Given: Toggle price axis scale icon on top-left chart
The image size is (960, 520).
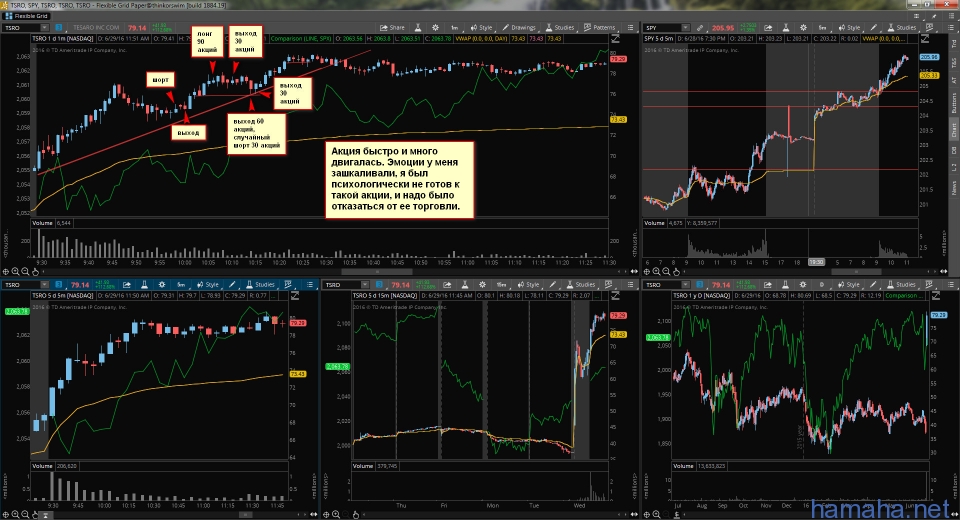Looking at the screenshot, I should pos(615,39).
